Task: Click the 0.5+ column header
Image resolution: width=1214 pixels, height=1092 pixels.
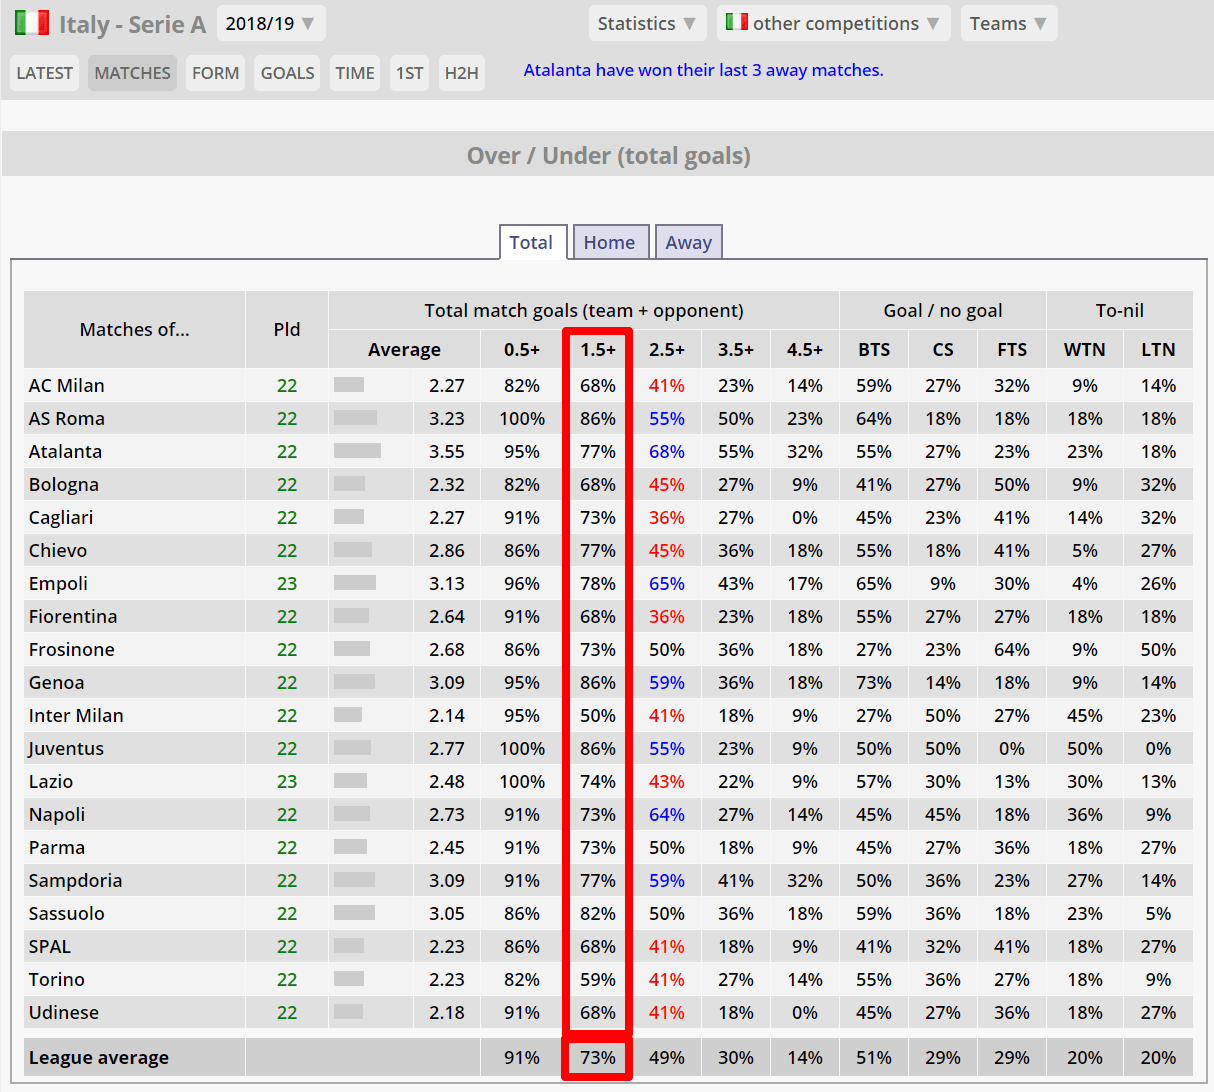Action: pyautogui.click(x=522, y=349)
